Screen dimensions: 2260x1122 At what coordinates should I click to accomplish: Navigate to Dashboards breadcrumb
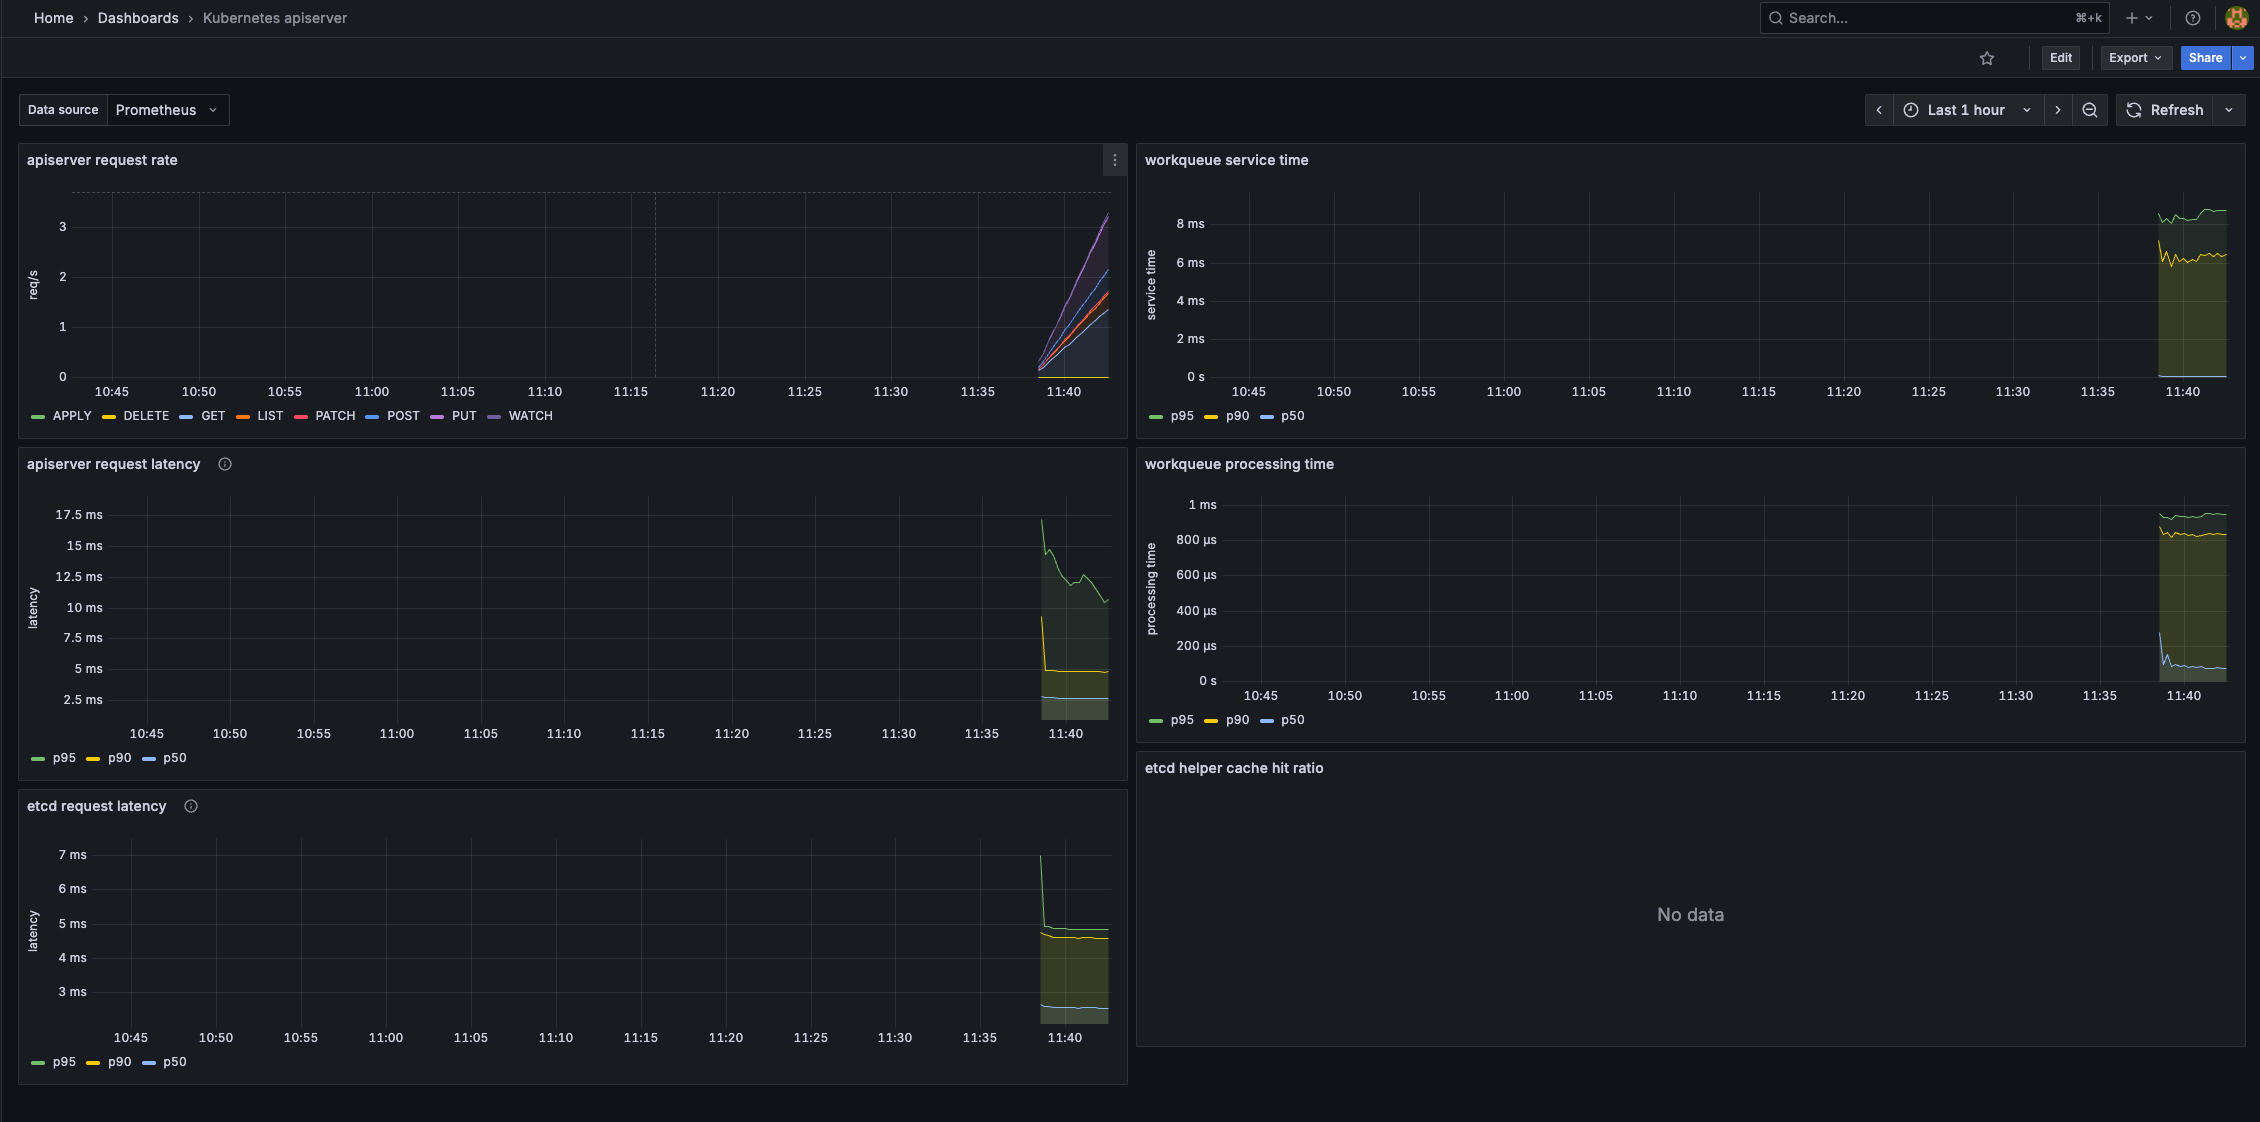click(138, 18)
